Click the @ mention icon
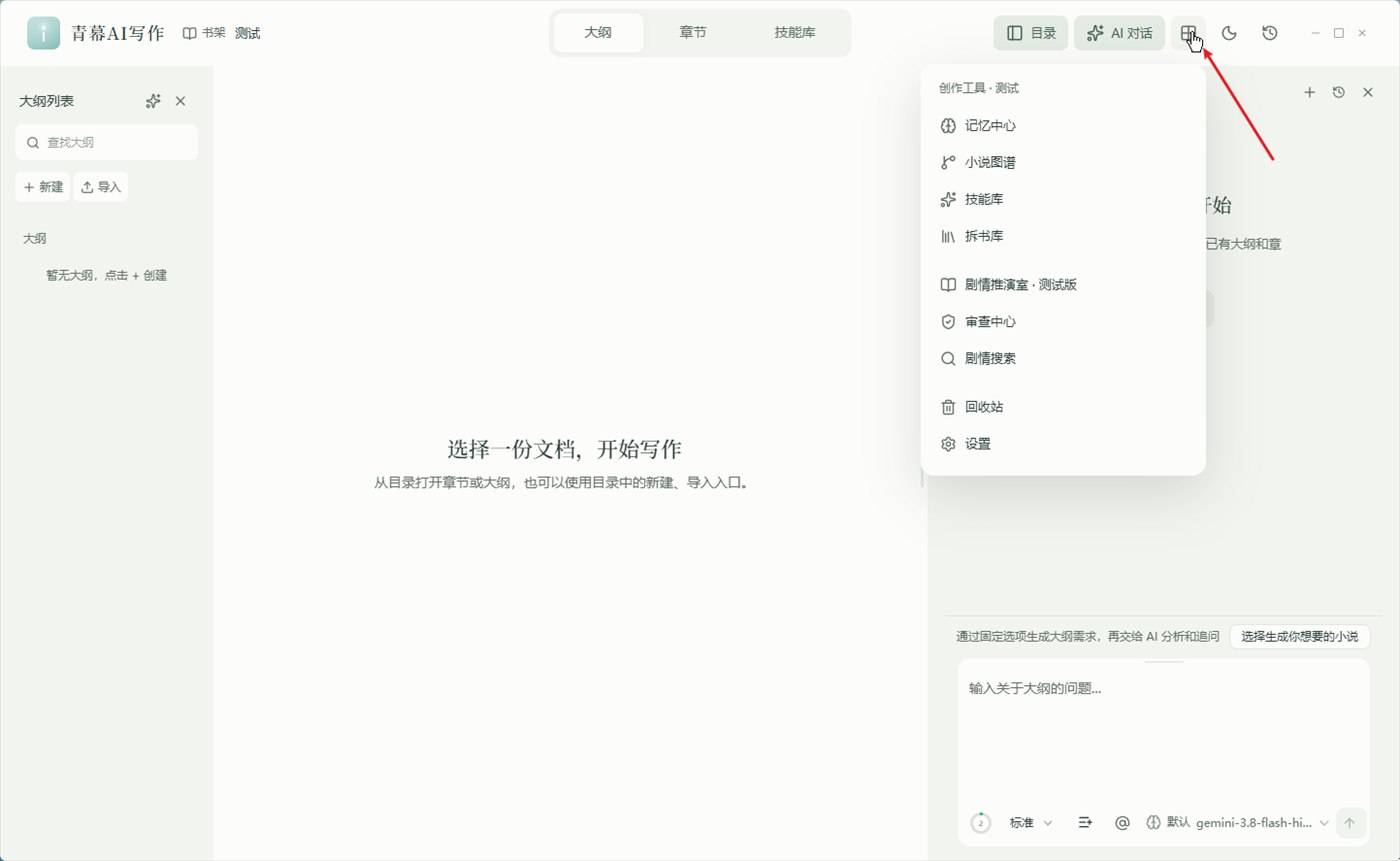This screenshot has width=1400, height=861. (1122, 822)
